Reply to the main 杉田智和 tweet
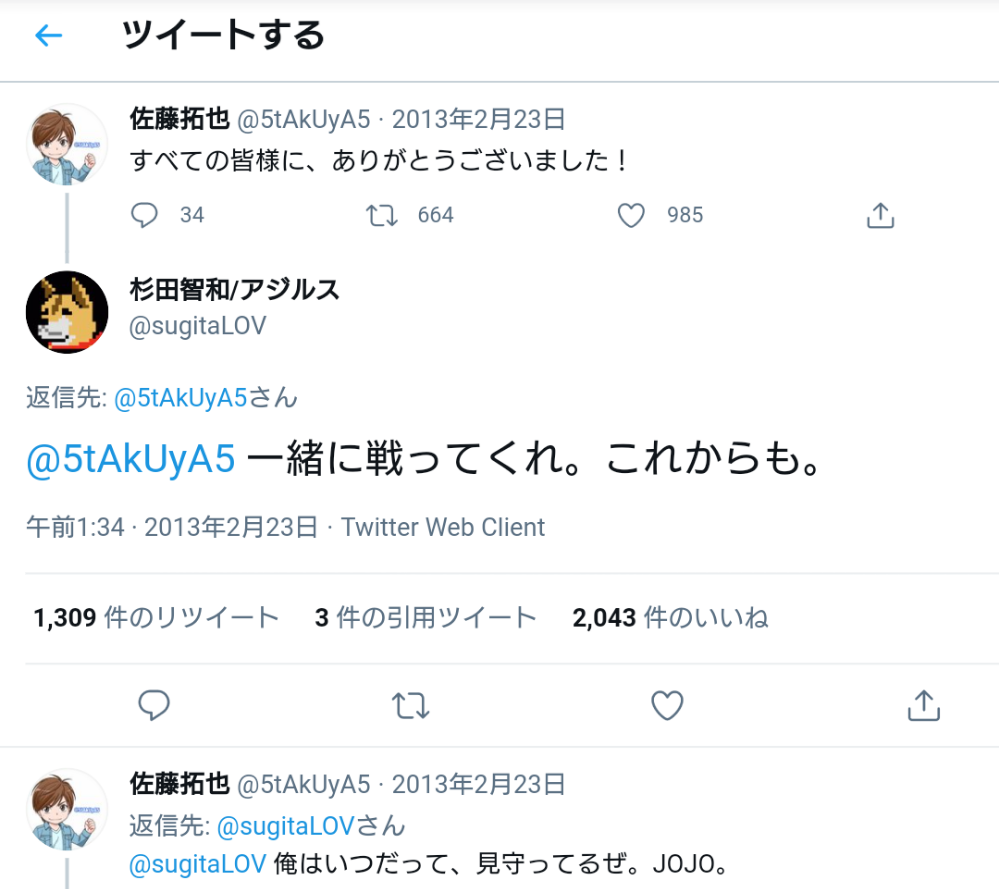The image size is (999, 889). click(153, 705)
